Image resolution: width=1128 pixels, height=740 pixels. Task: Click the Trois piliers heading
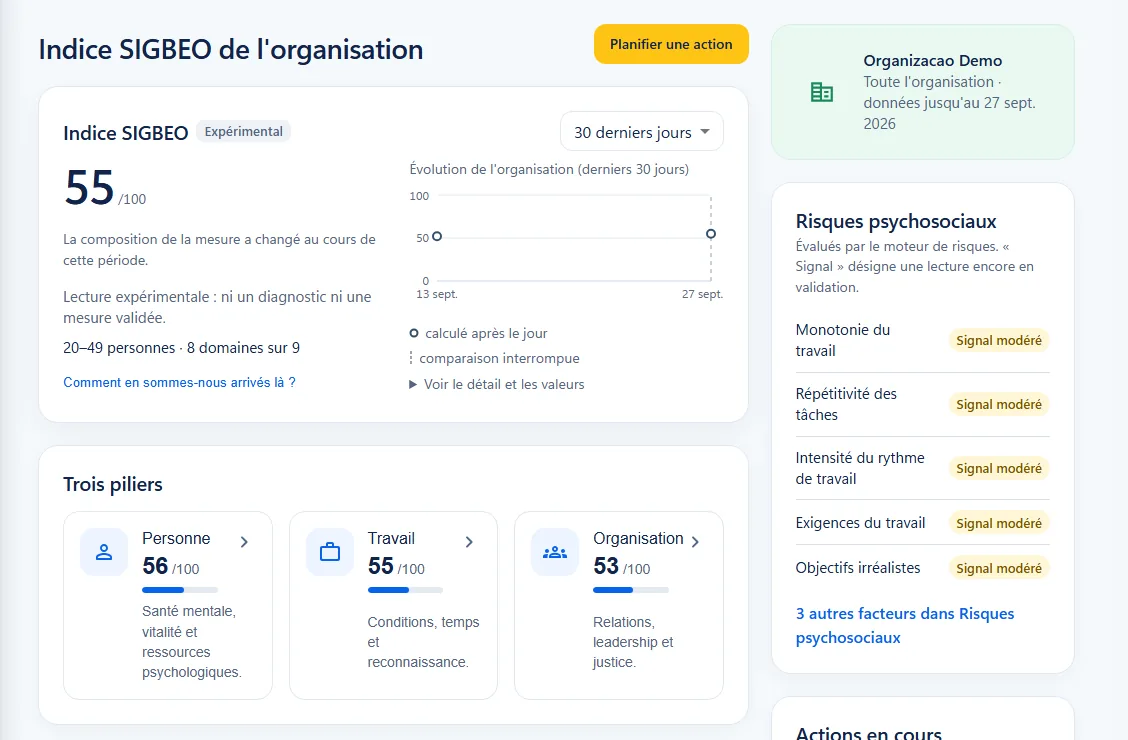coord(113,484)
